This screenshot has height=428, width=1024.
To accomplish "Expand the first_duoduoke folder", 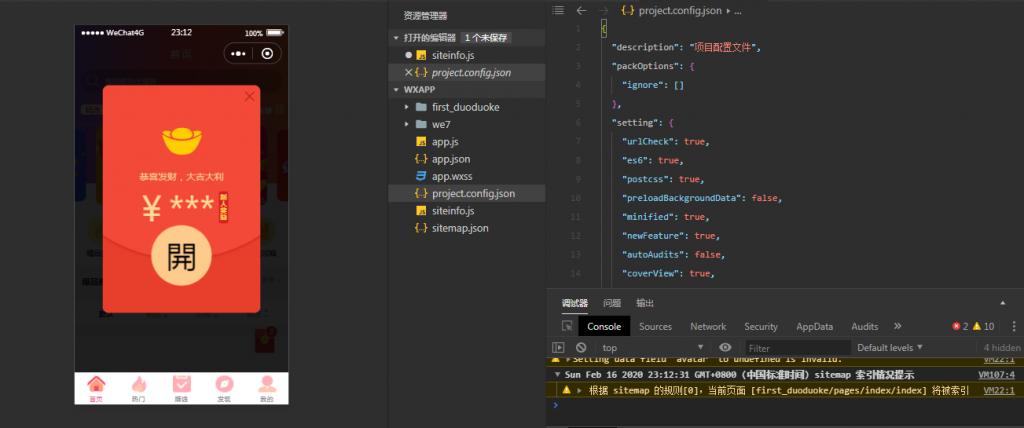I will (406, 107).
